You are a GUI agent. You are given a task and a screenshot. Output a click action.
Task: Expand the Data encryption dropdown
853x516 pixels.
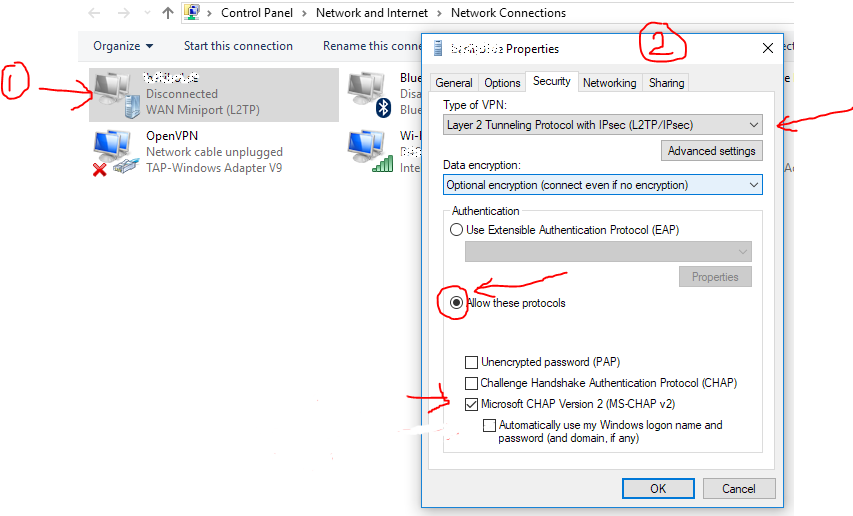pos(603,185)
